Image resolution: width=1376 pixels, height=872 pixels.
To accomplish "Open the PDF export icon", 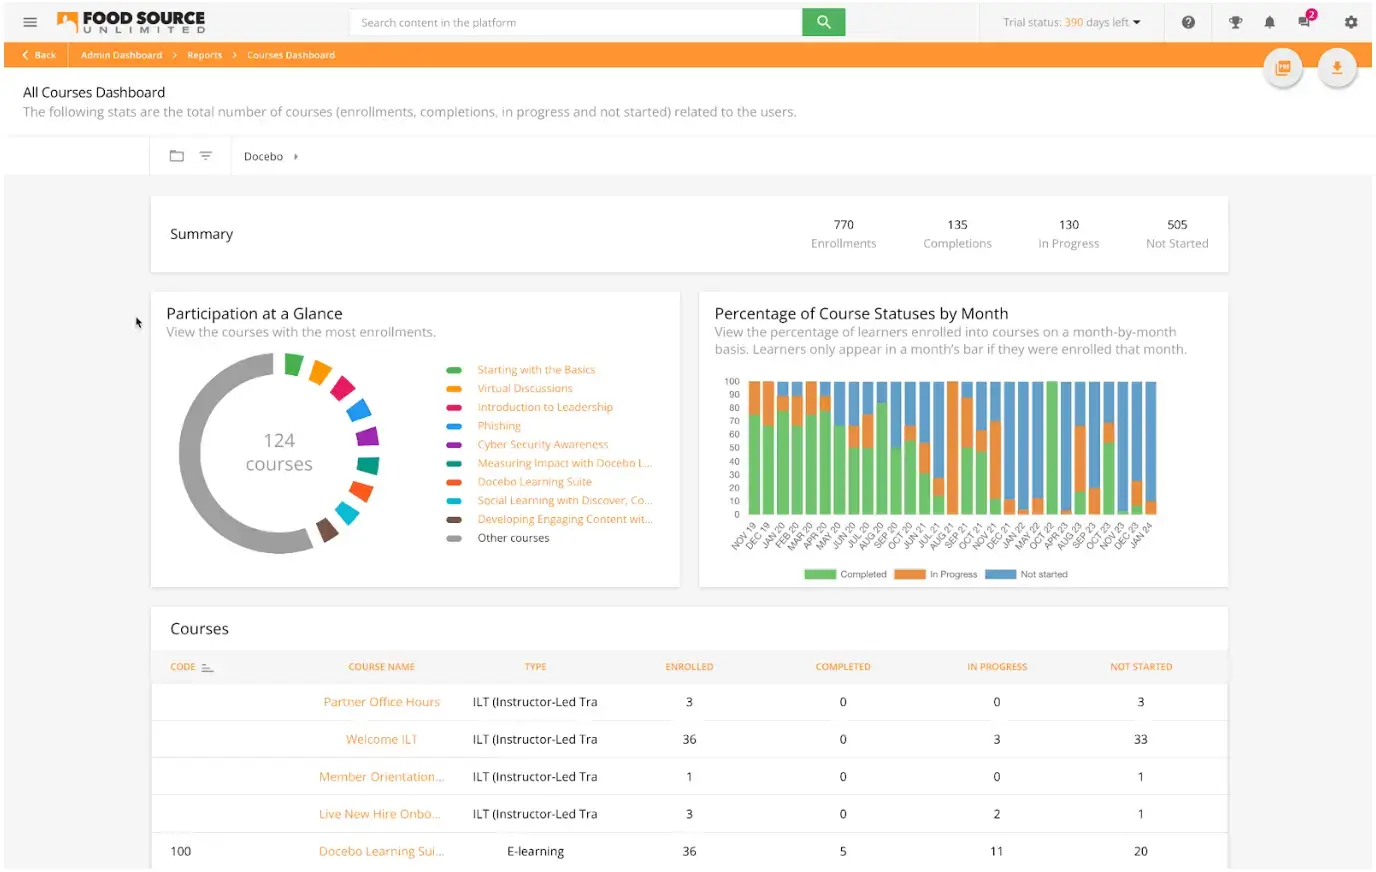I will (1283, 67).
